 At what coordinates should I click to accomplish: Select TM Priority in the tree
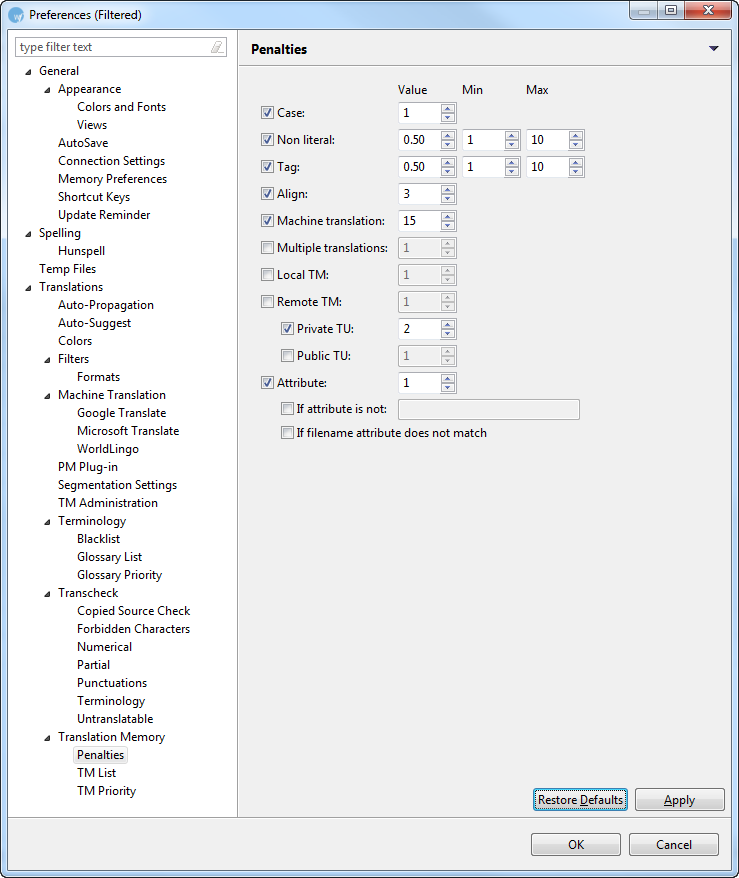tap(106, 791)
